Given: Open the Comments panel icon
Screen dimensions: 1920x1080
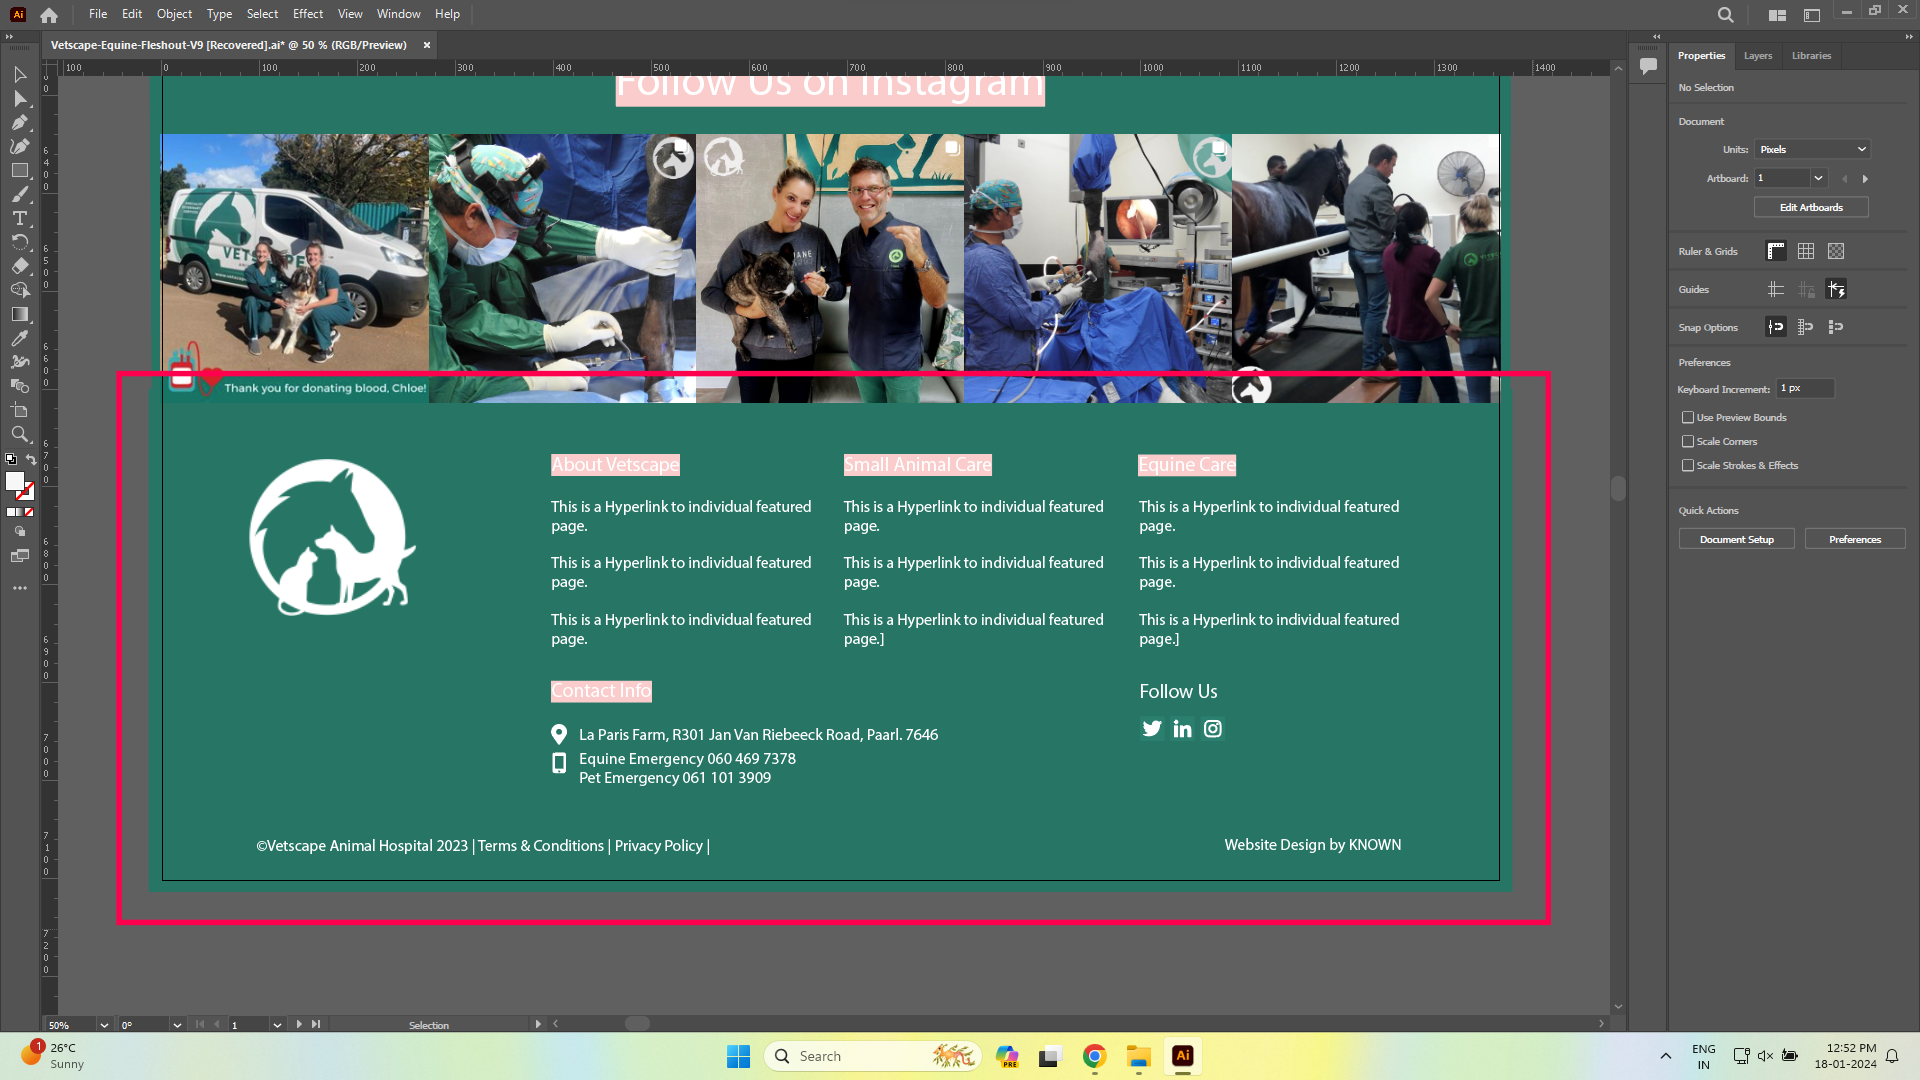Looking at the screenshot, I should pos(1648,66).
